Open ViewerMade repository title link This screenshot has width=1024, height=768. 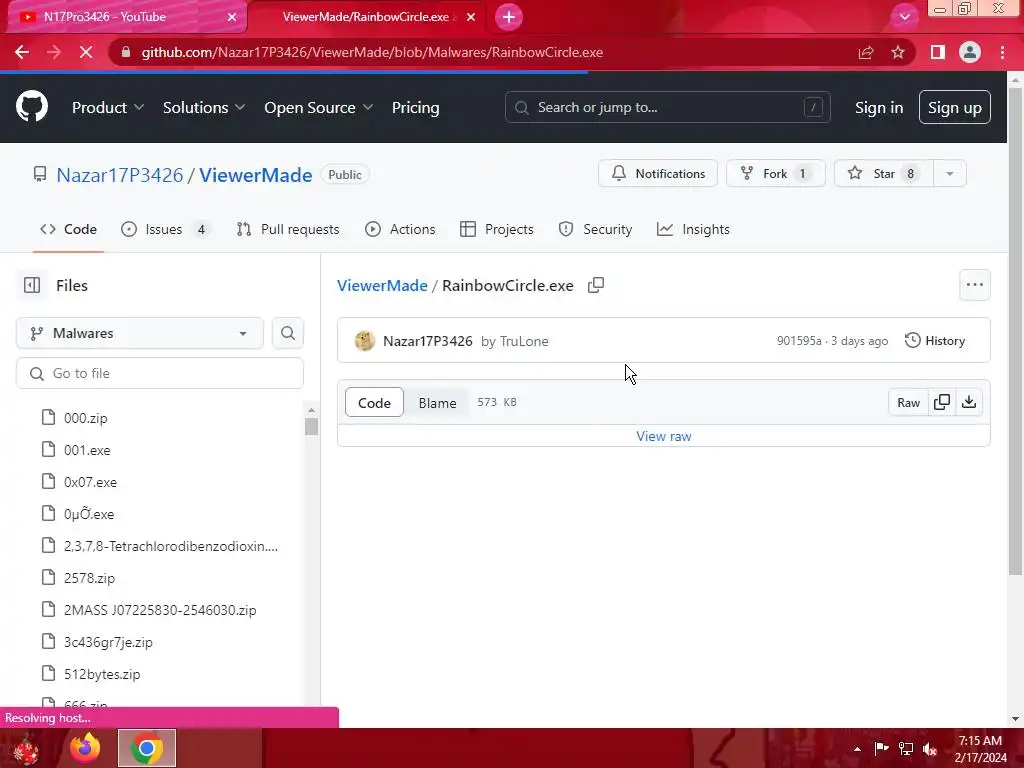(x=255, y=175)
